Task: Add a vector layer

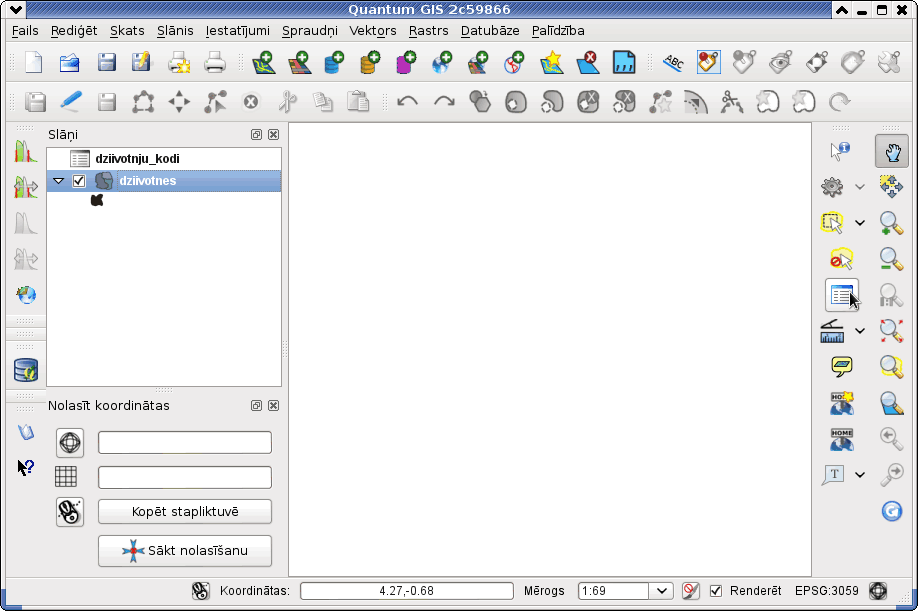Action: (264, 62)
